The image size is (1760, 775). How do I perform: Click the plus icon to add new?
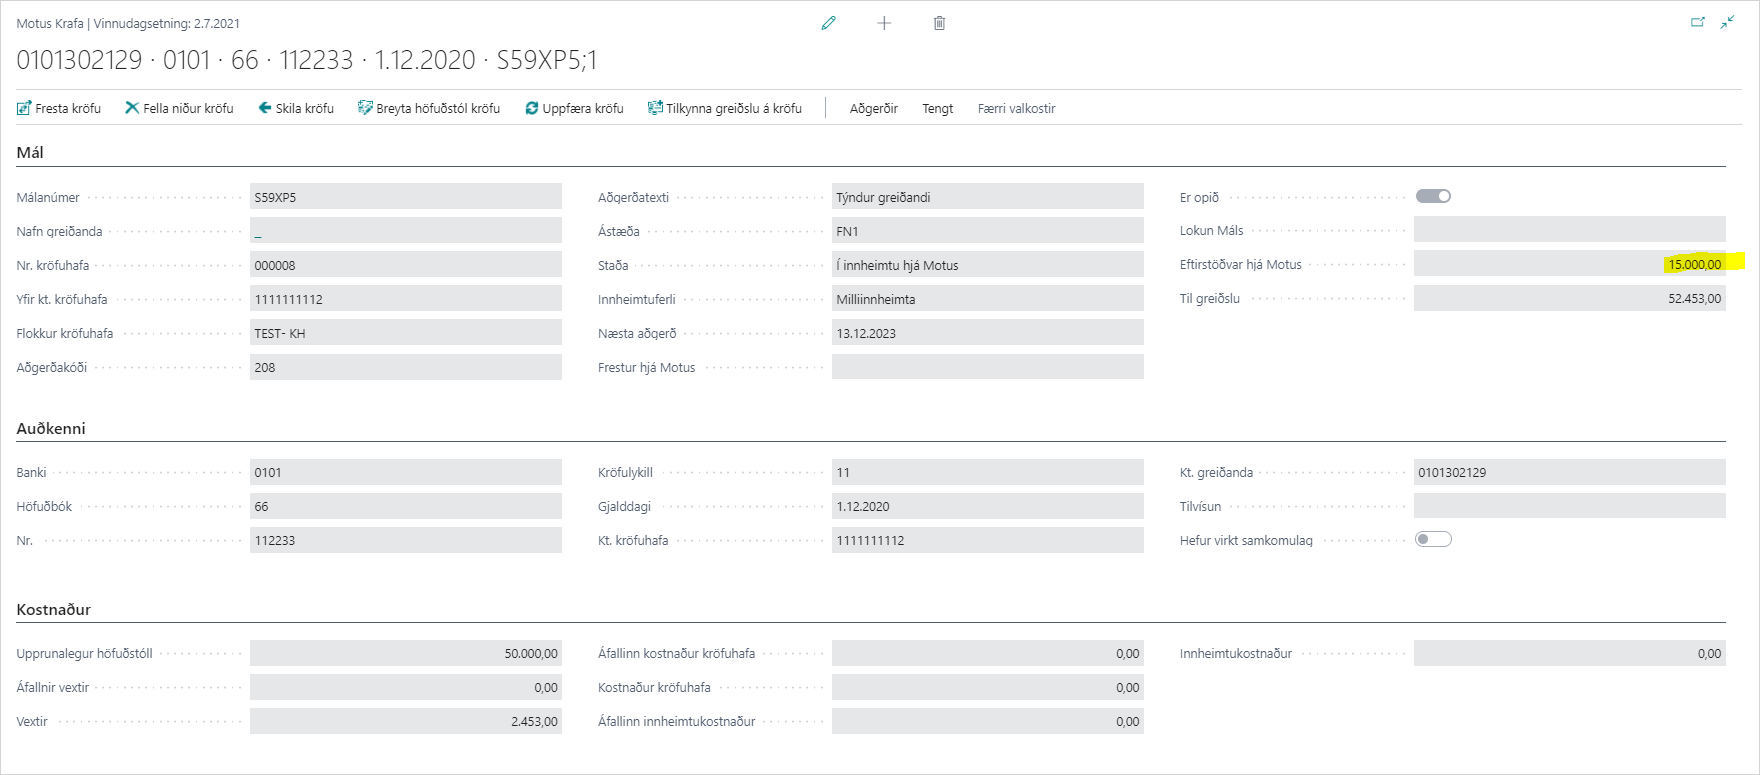(884, 23)
